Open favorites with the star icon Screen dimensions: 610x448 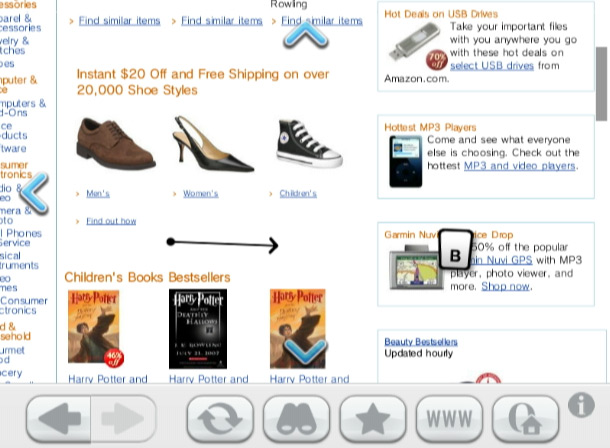[x=373, y=418]
